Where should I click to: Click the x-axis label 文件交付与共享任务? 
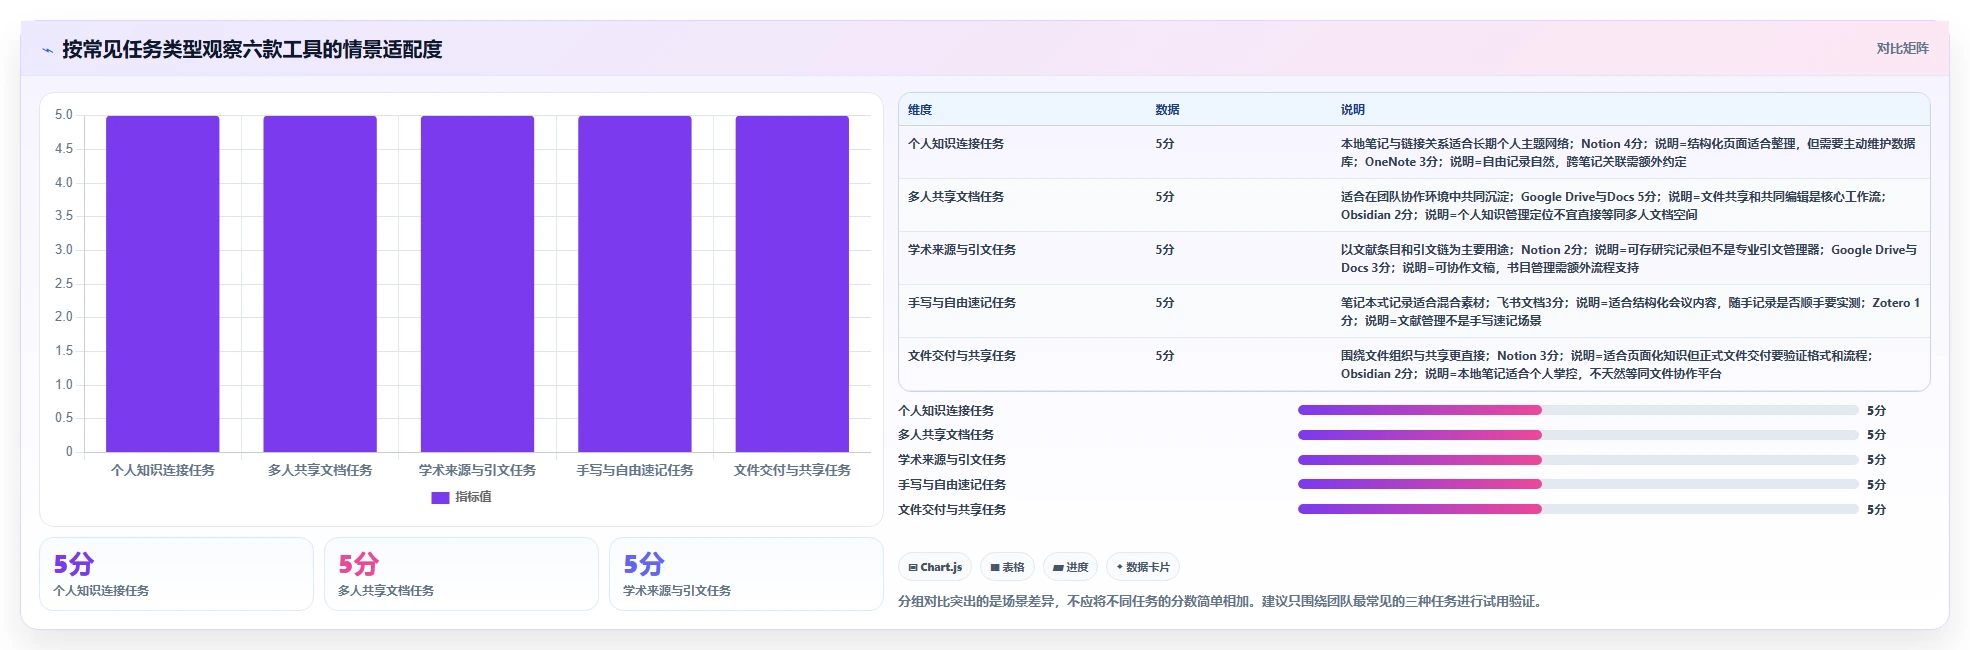[x=792, y=470]
